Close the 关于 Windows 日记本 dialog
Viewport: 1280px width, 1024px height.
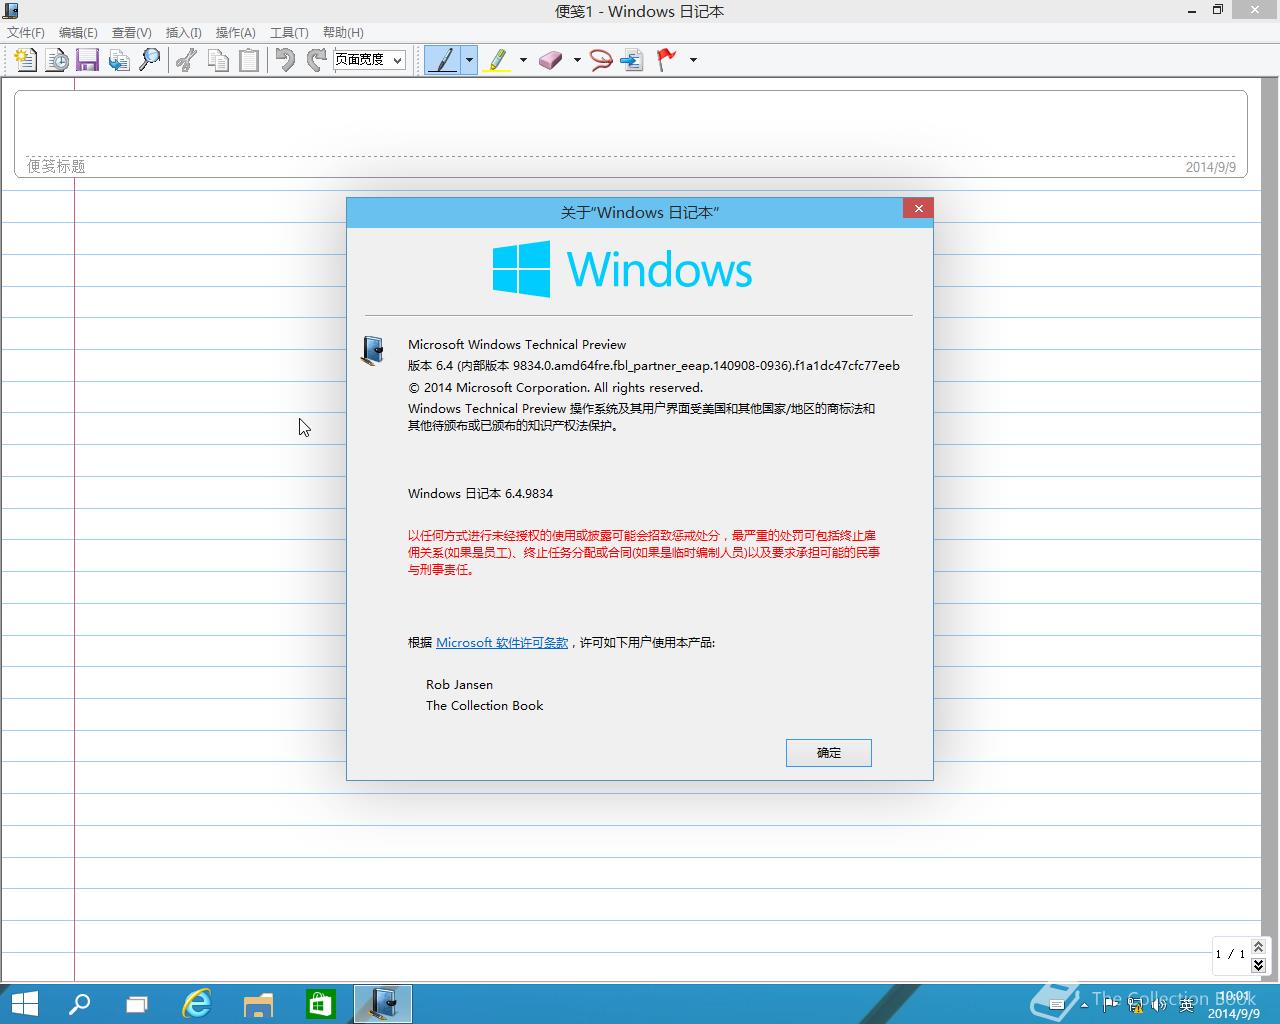tap(918, 208)
